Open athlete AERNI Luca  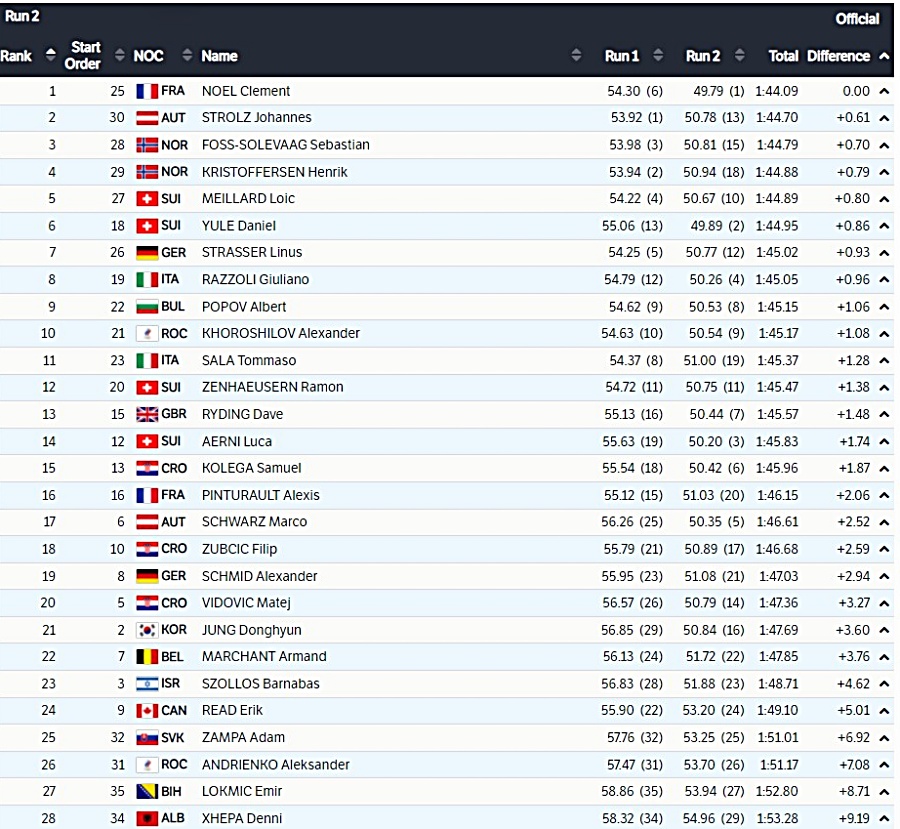(x=236, y=441)
